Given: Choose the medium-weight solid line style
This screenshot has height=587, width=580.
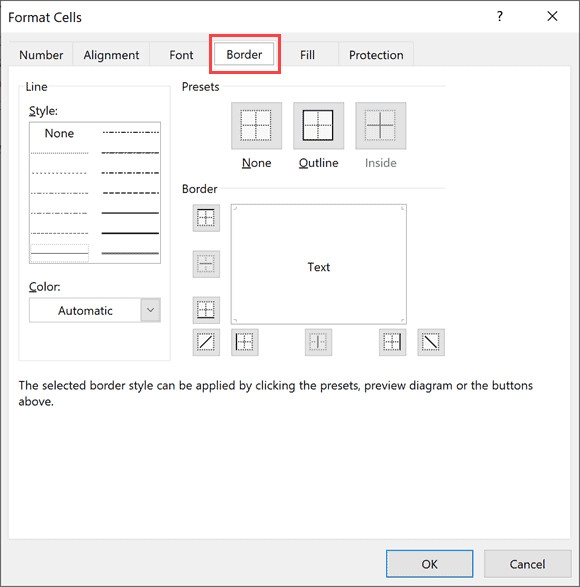Looking at the screenshot, I should coord(130,213).
